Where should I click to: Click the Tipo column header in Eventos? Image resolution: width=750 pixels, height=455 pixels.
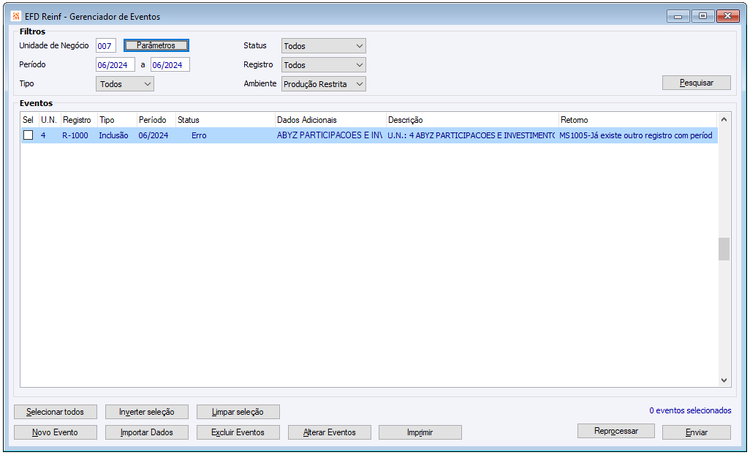(x=117, y=120)
